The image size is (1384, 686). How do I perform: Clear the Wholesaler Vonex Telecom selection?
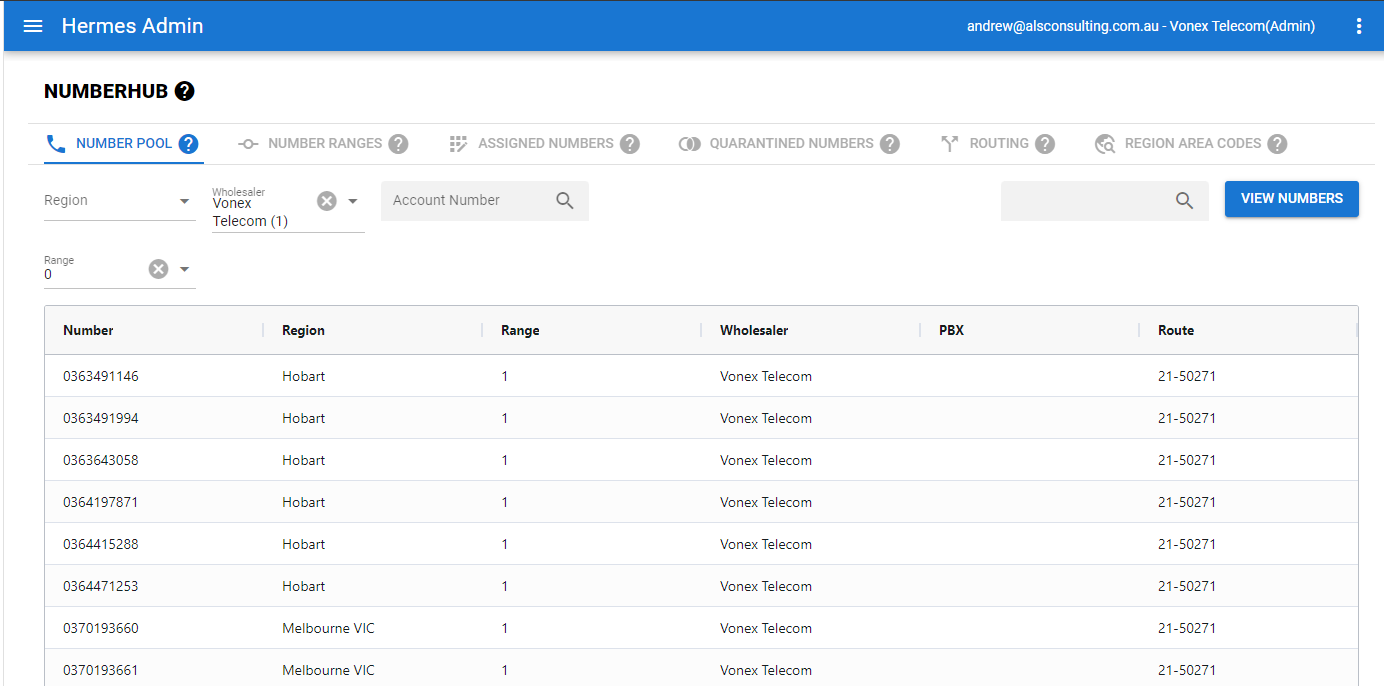327,201
